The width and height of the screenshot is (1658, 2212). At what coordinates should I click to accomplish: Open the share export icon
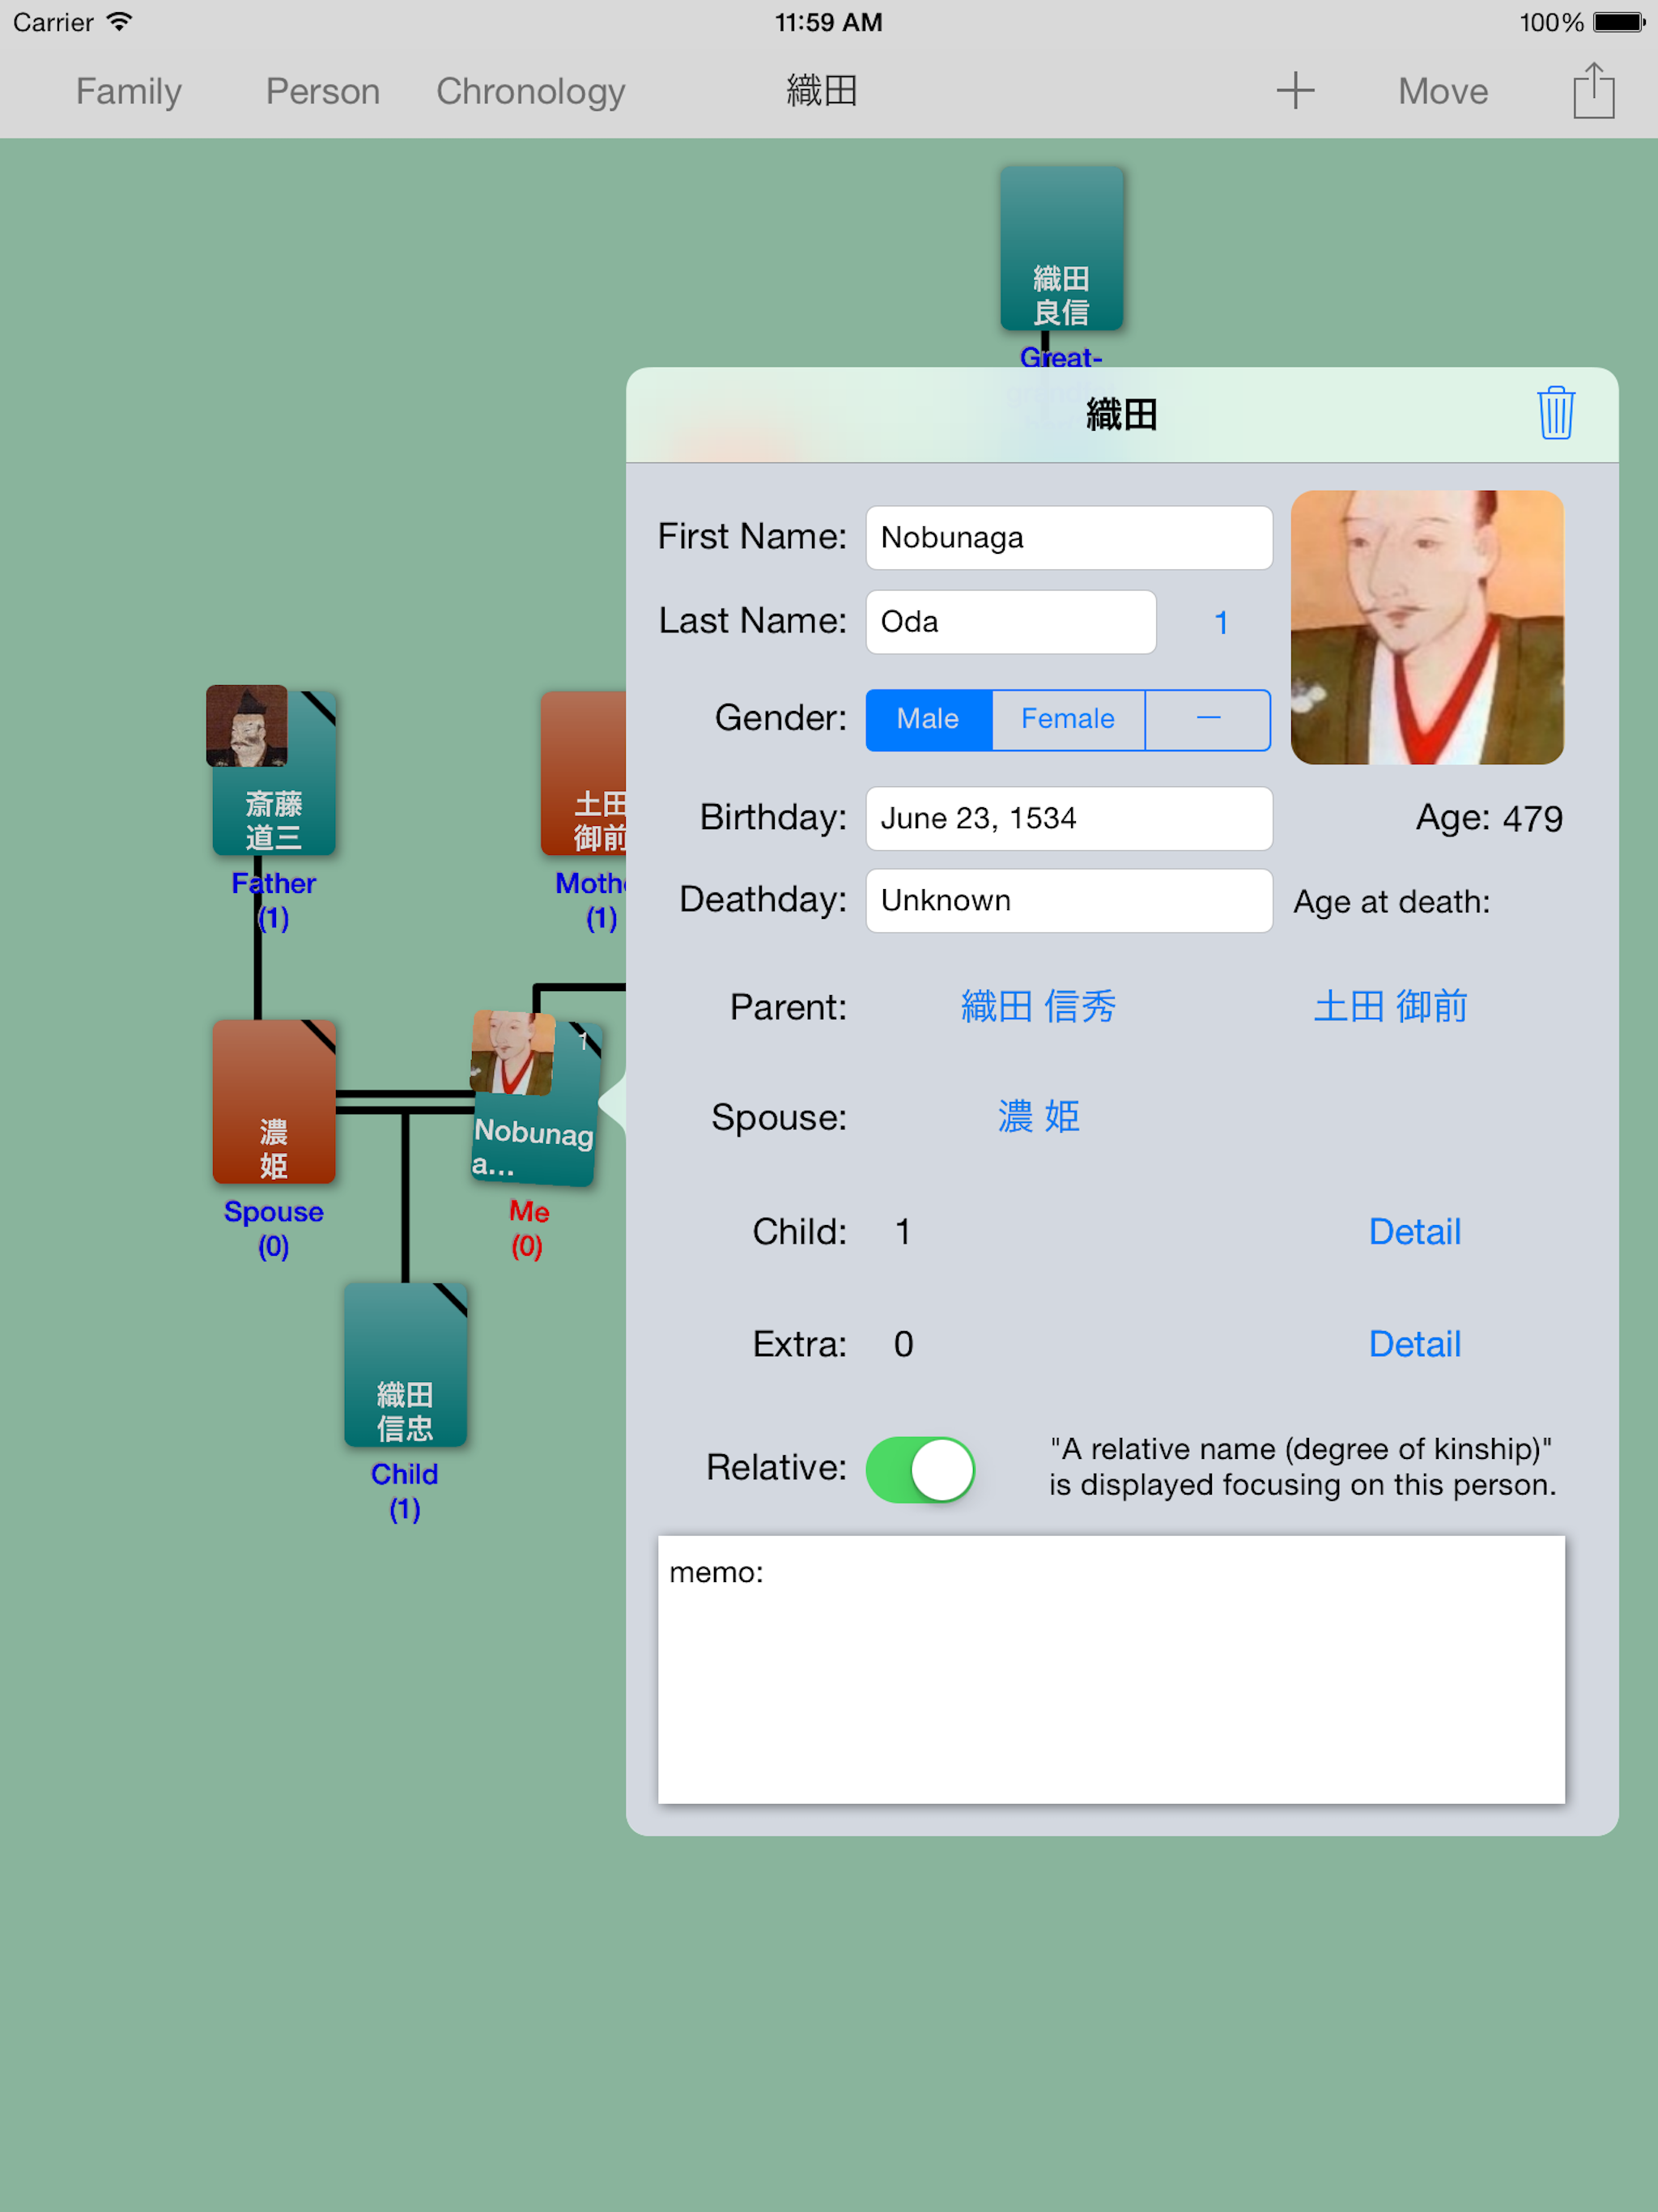pos(1593,91)
